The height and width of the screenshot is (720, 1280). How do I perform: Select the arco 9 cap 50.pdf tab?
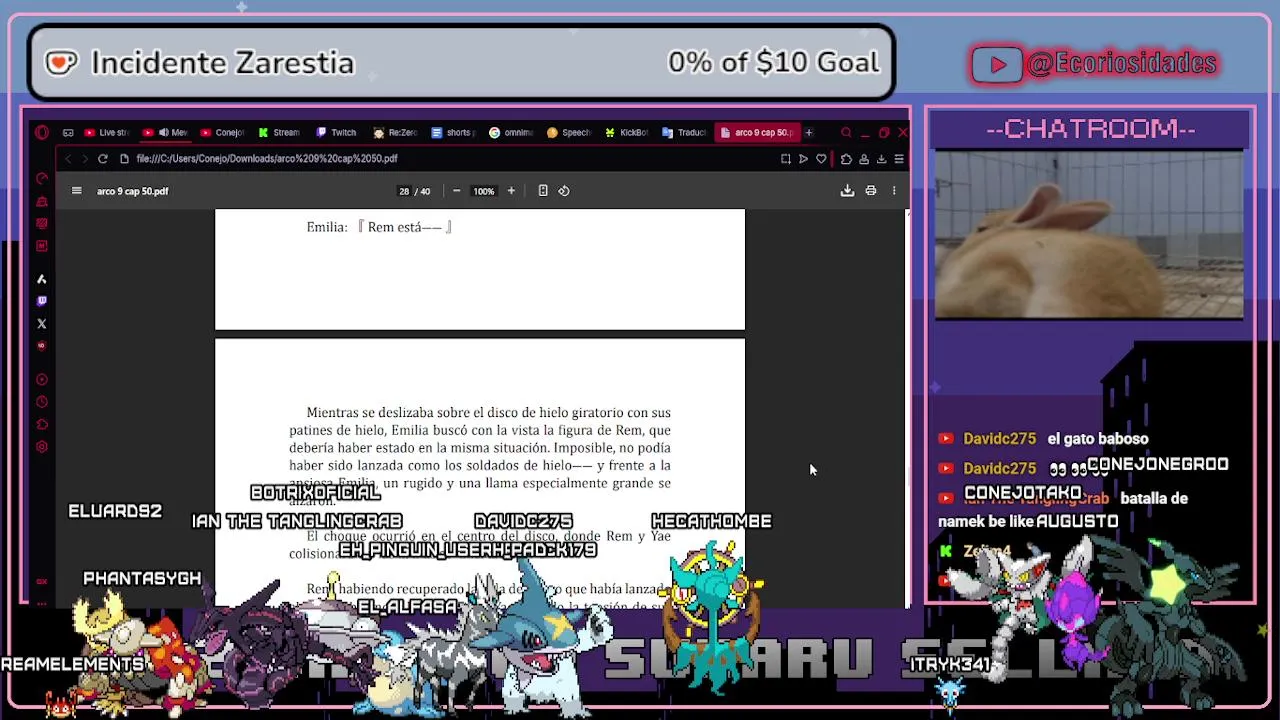757,132
